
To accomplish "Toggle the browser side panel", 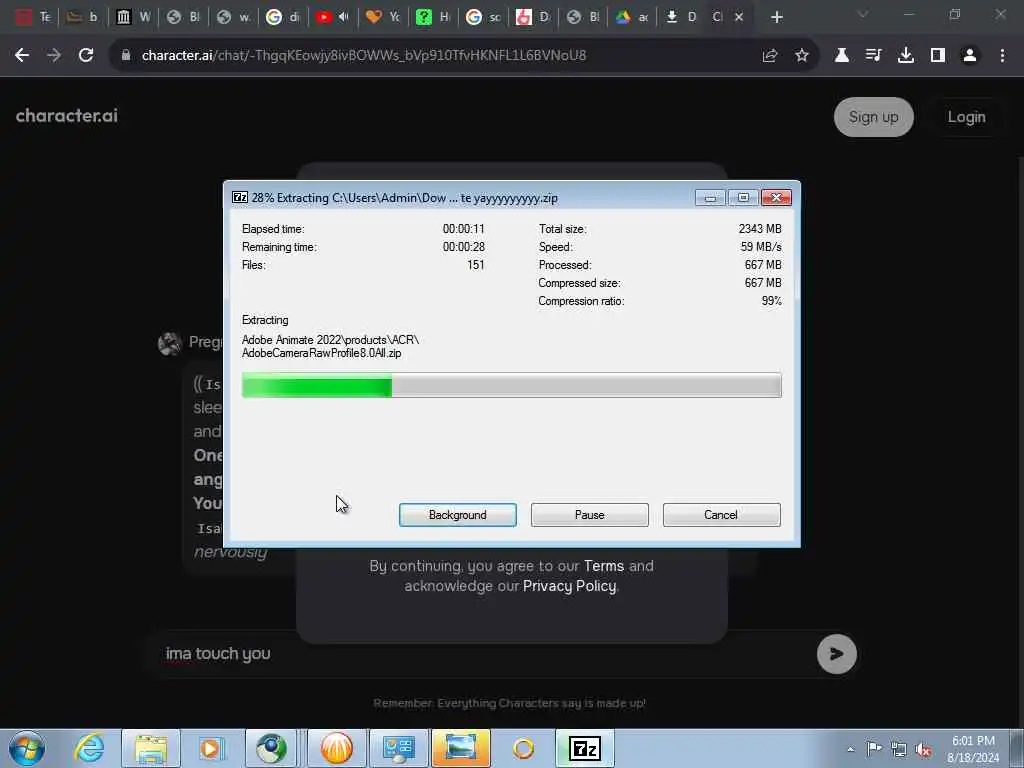I will 938,56.
